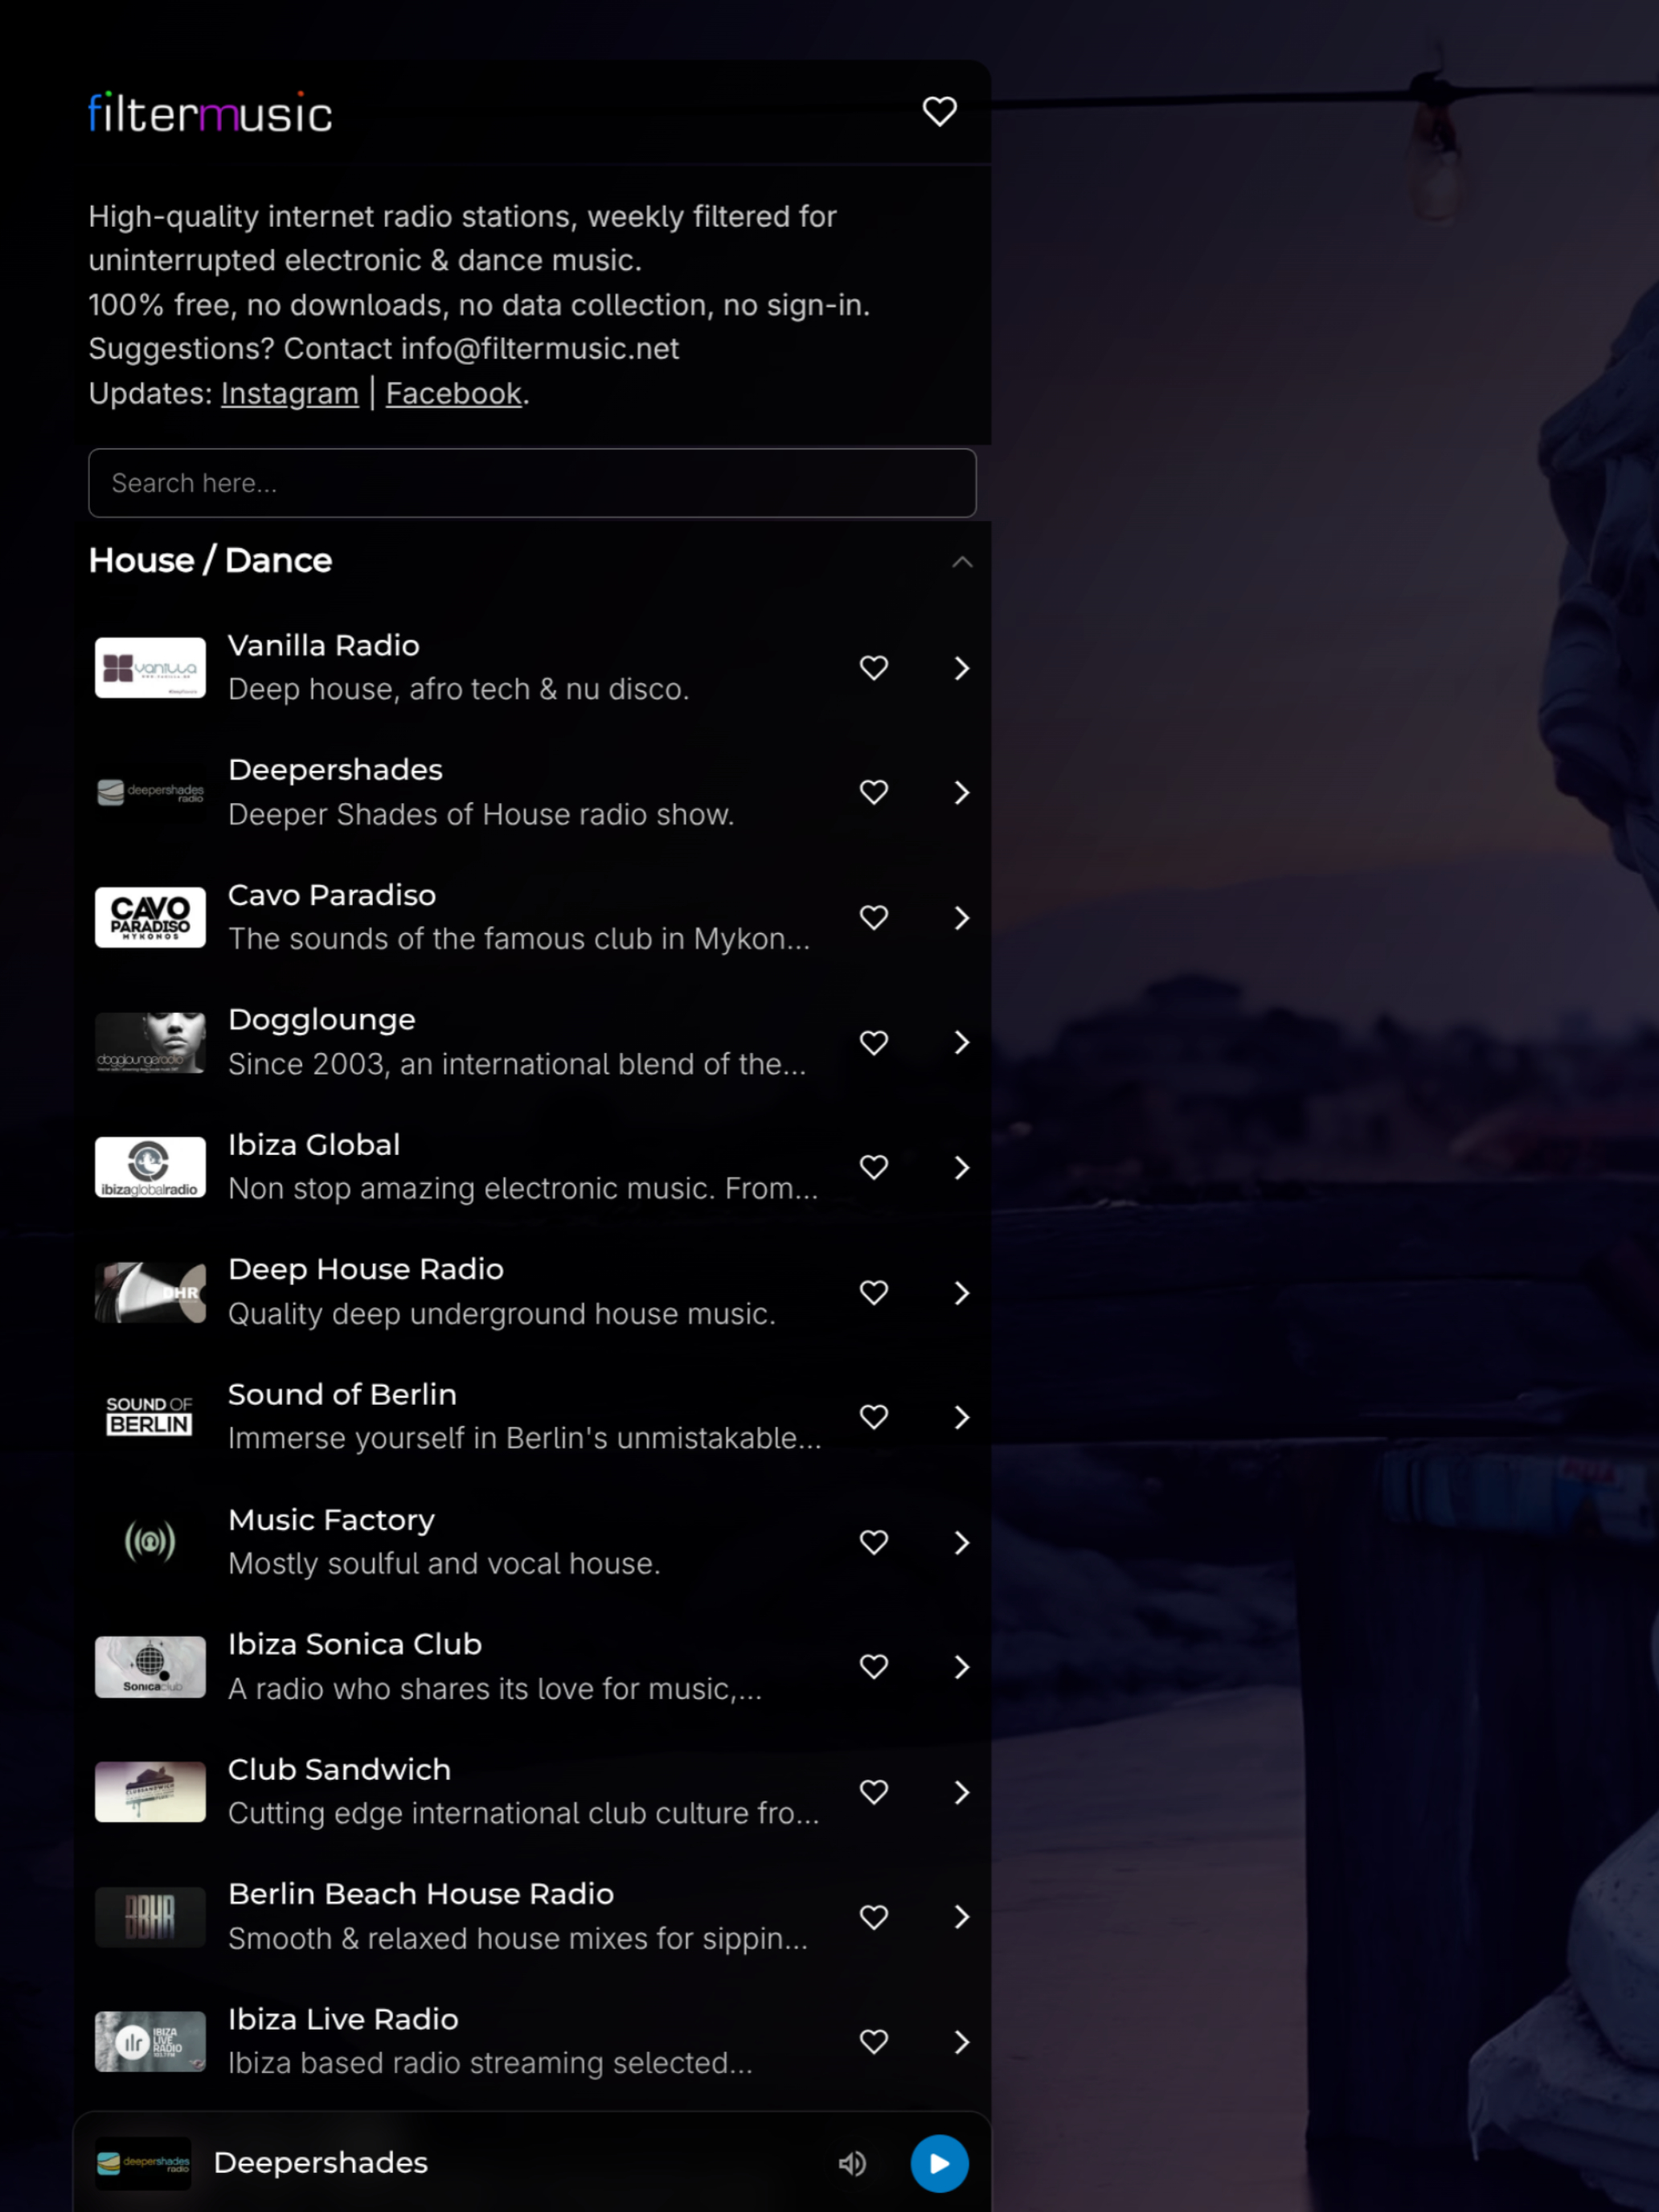Toggle heart for Dogglounge

(874, 1042)
